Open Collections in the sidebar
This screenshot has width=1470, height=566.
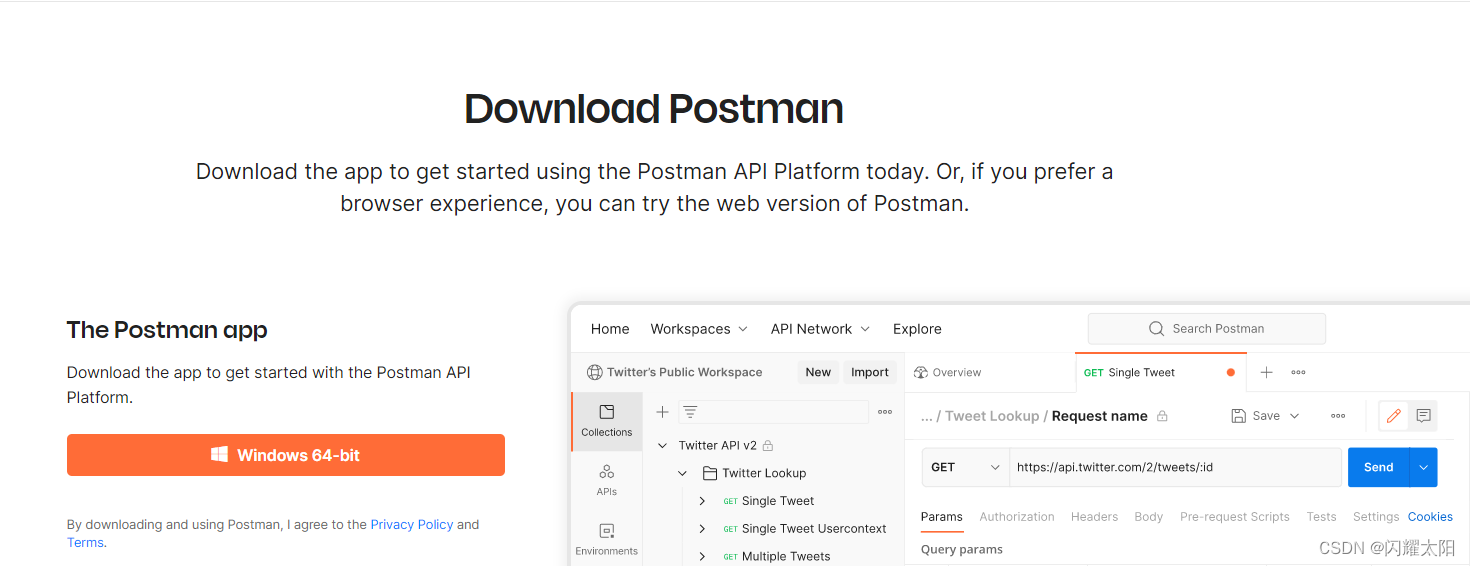tap(607, 421)
